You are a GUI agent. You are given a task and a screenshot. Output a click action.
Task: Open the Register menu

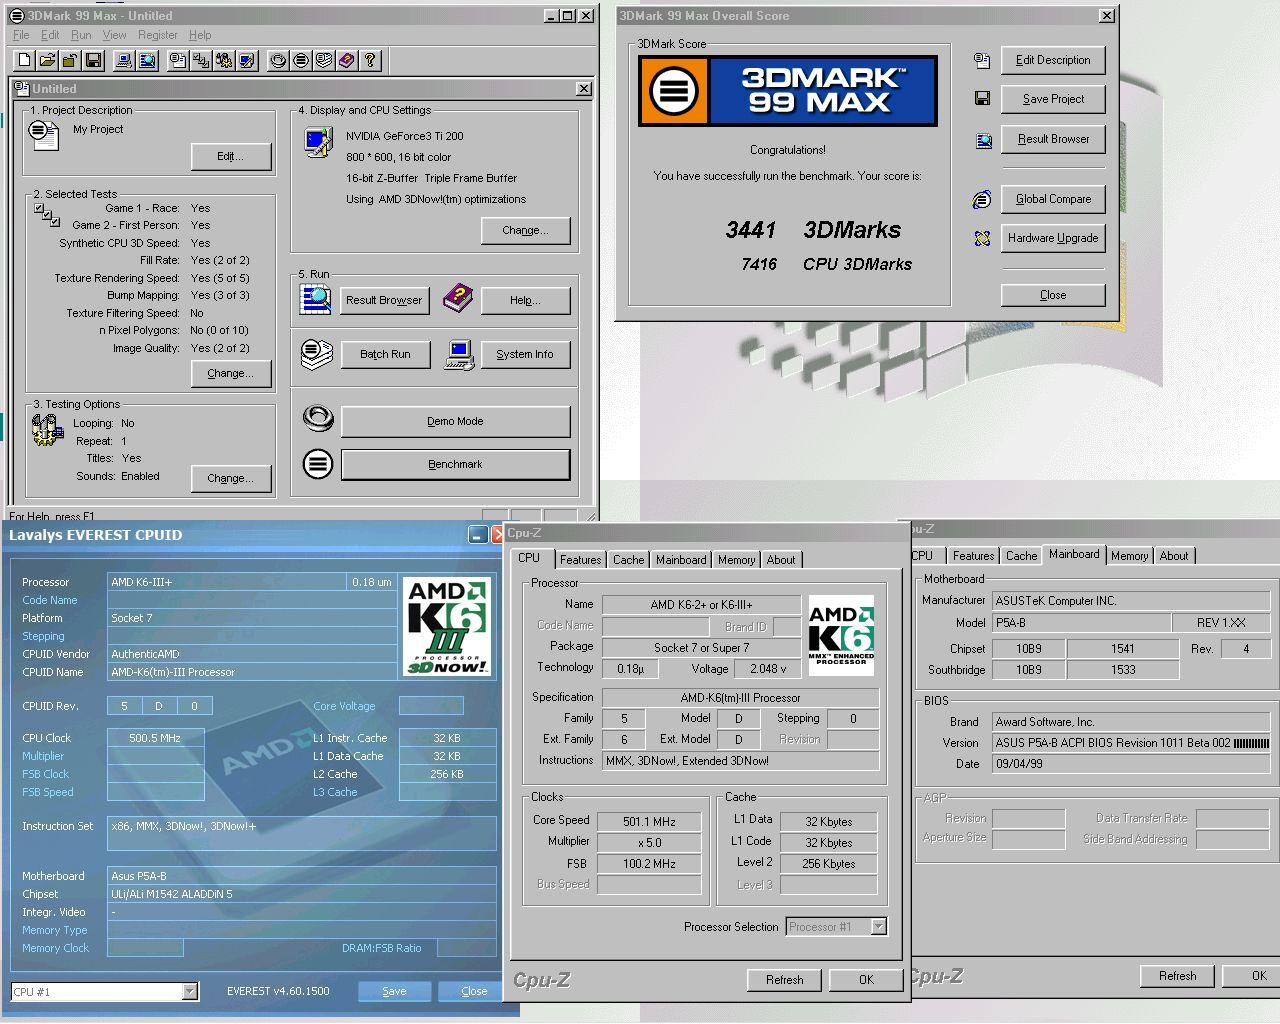tap(158, 35)
